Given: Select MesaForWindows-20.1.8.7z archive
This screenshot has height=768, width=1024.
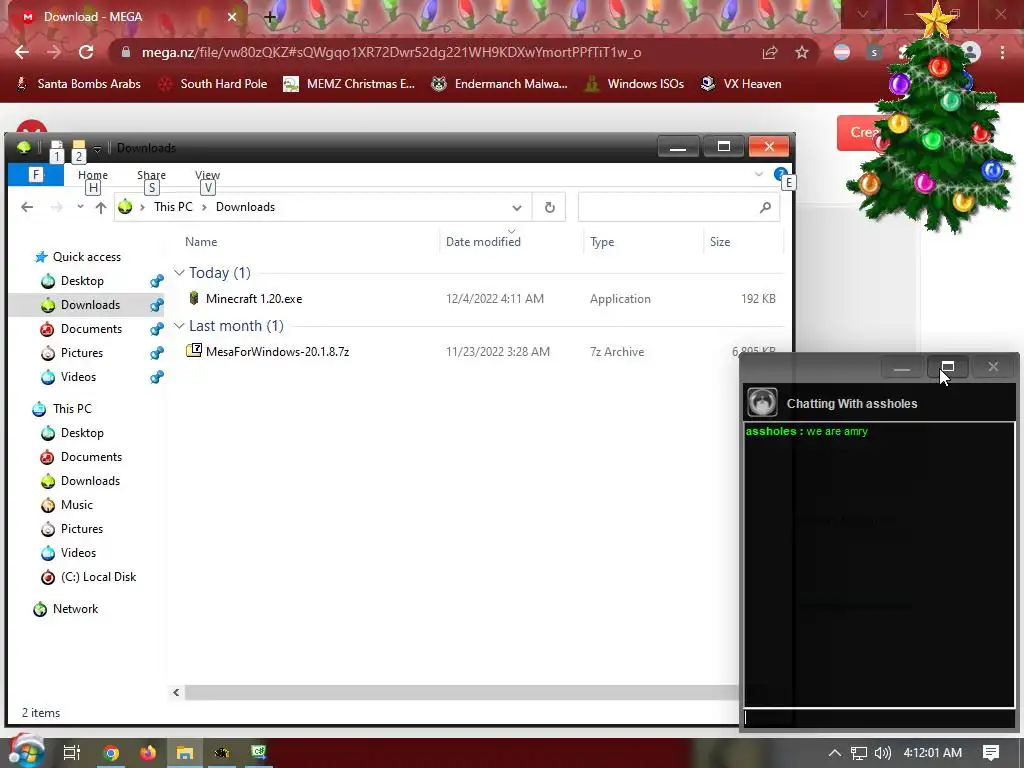Looking at the screenshot, I should 277,351.
